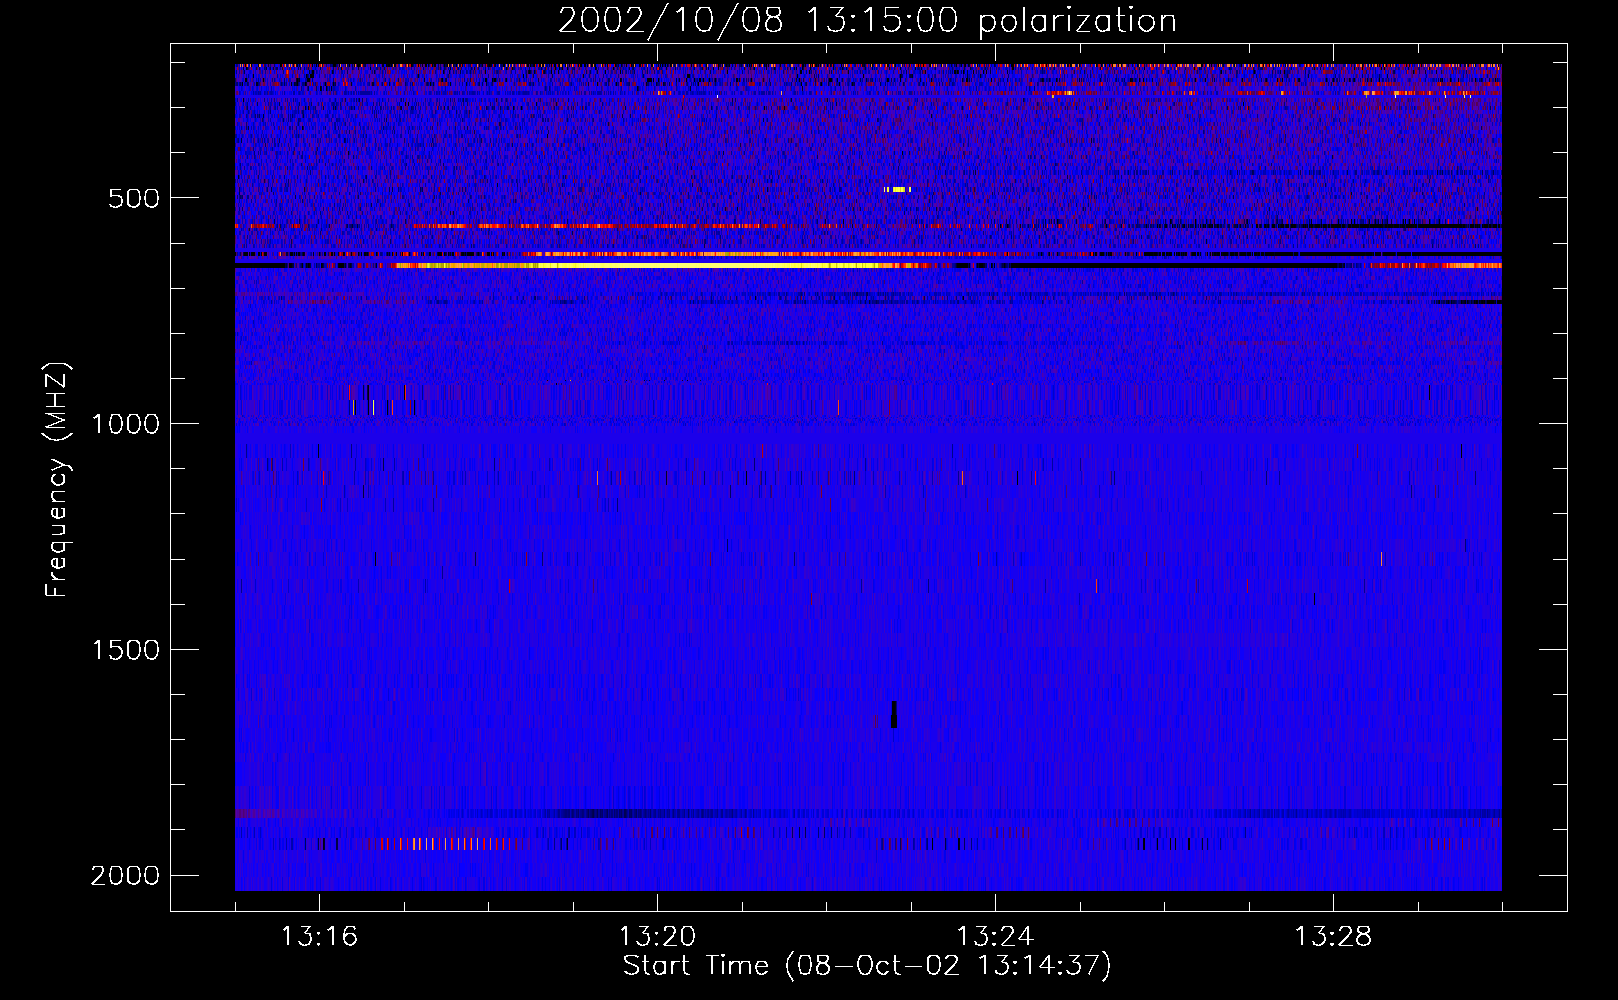This screenshot has width=1618, height=1000.
Task: Click the plot title "2002/10/08 13:15:00 polarization"
Action: point(867,21)
